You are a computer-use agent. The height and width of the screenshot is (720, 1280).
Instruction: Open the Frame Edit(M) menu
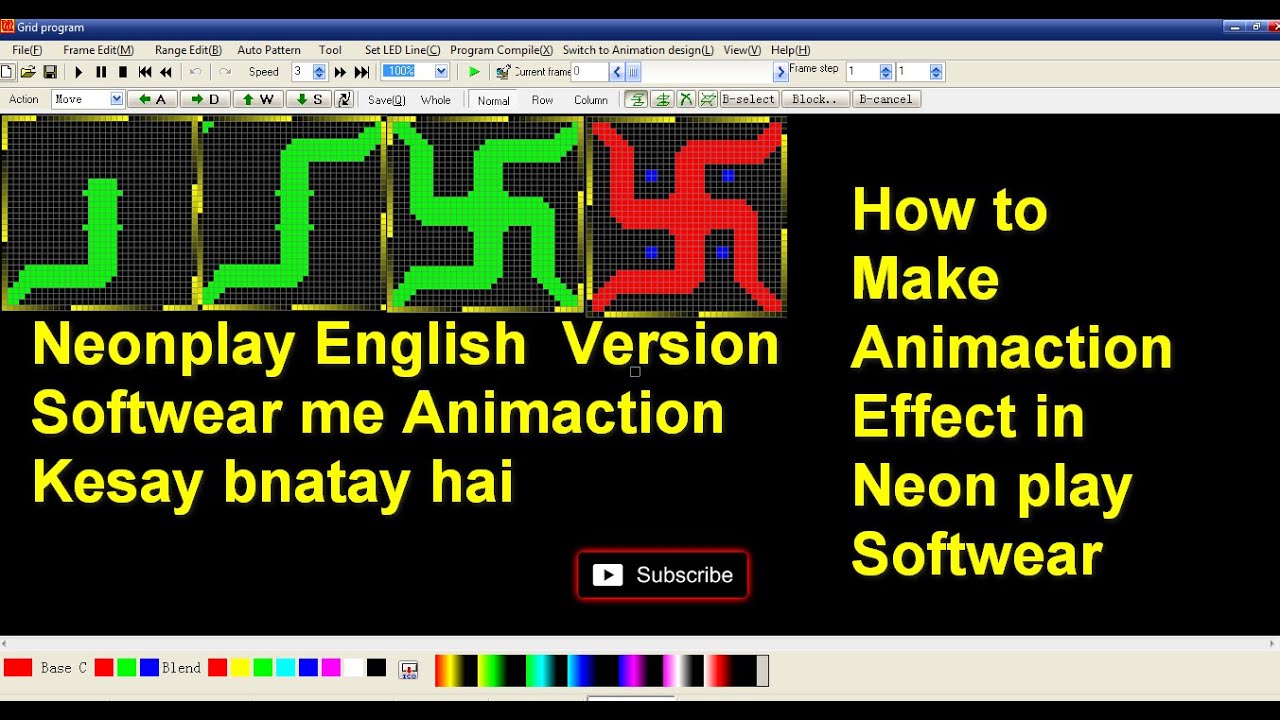point(98,50)
